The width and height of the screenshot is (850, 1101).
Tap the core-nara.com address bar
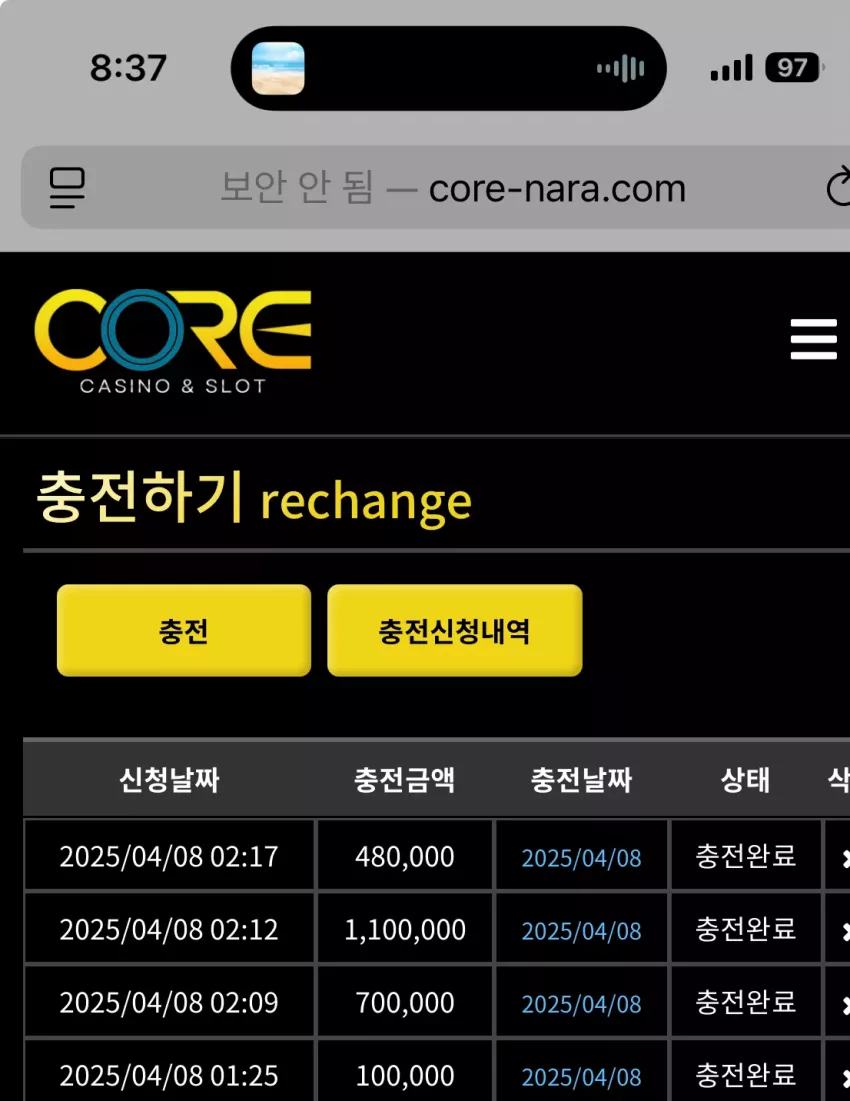pos(435,187)
